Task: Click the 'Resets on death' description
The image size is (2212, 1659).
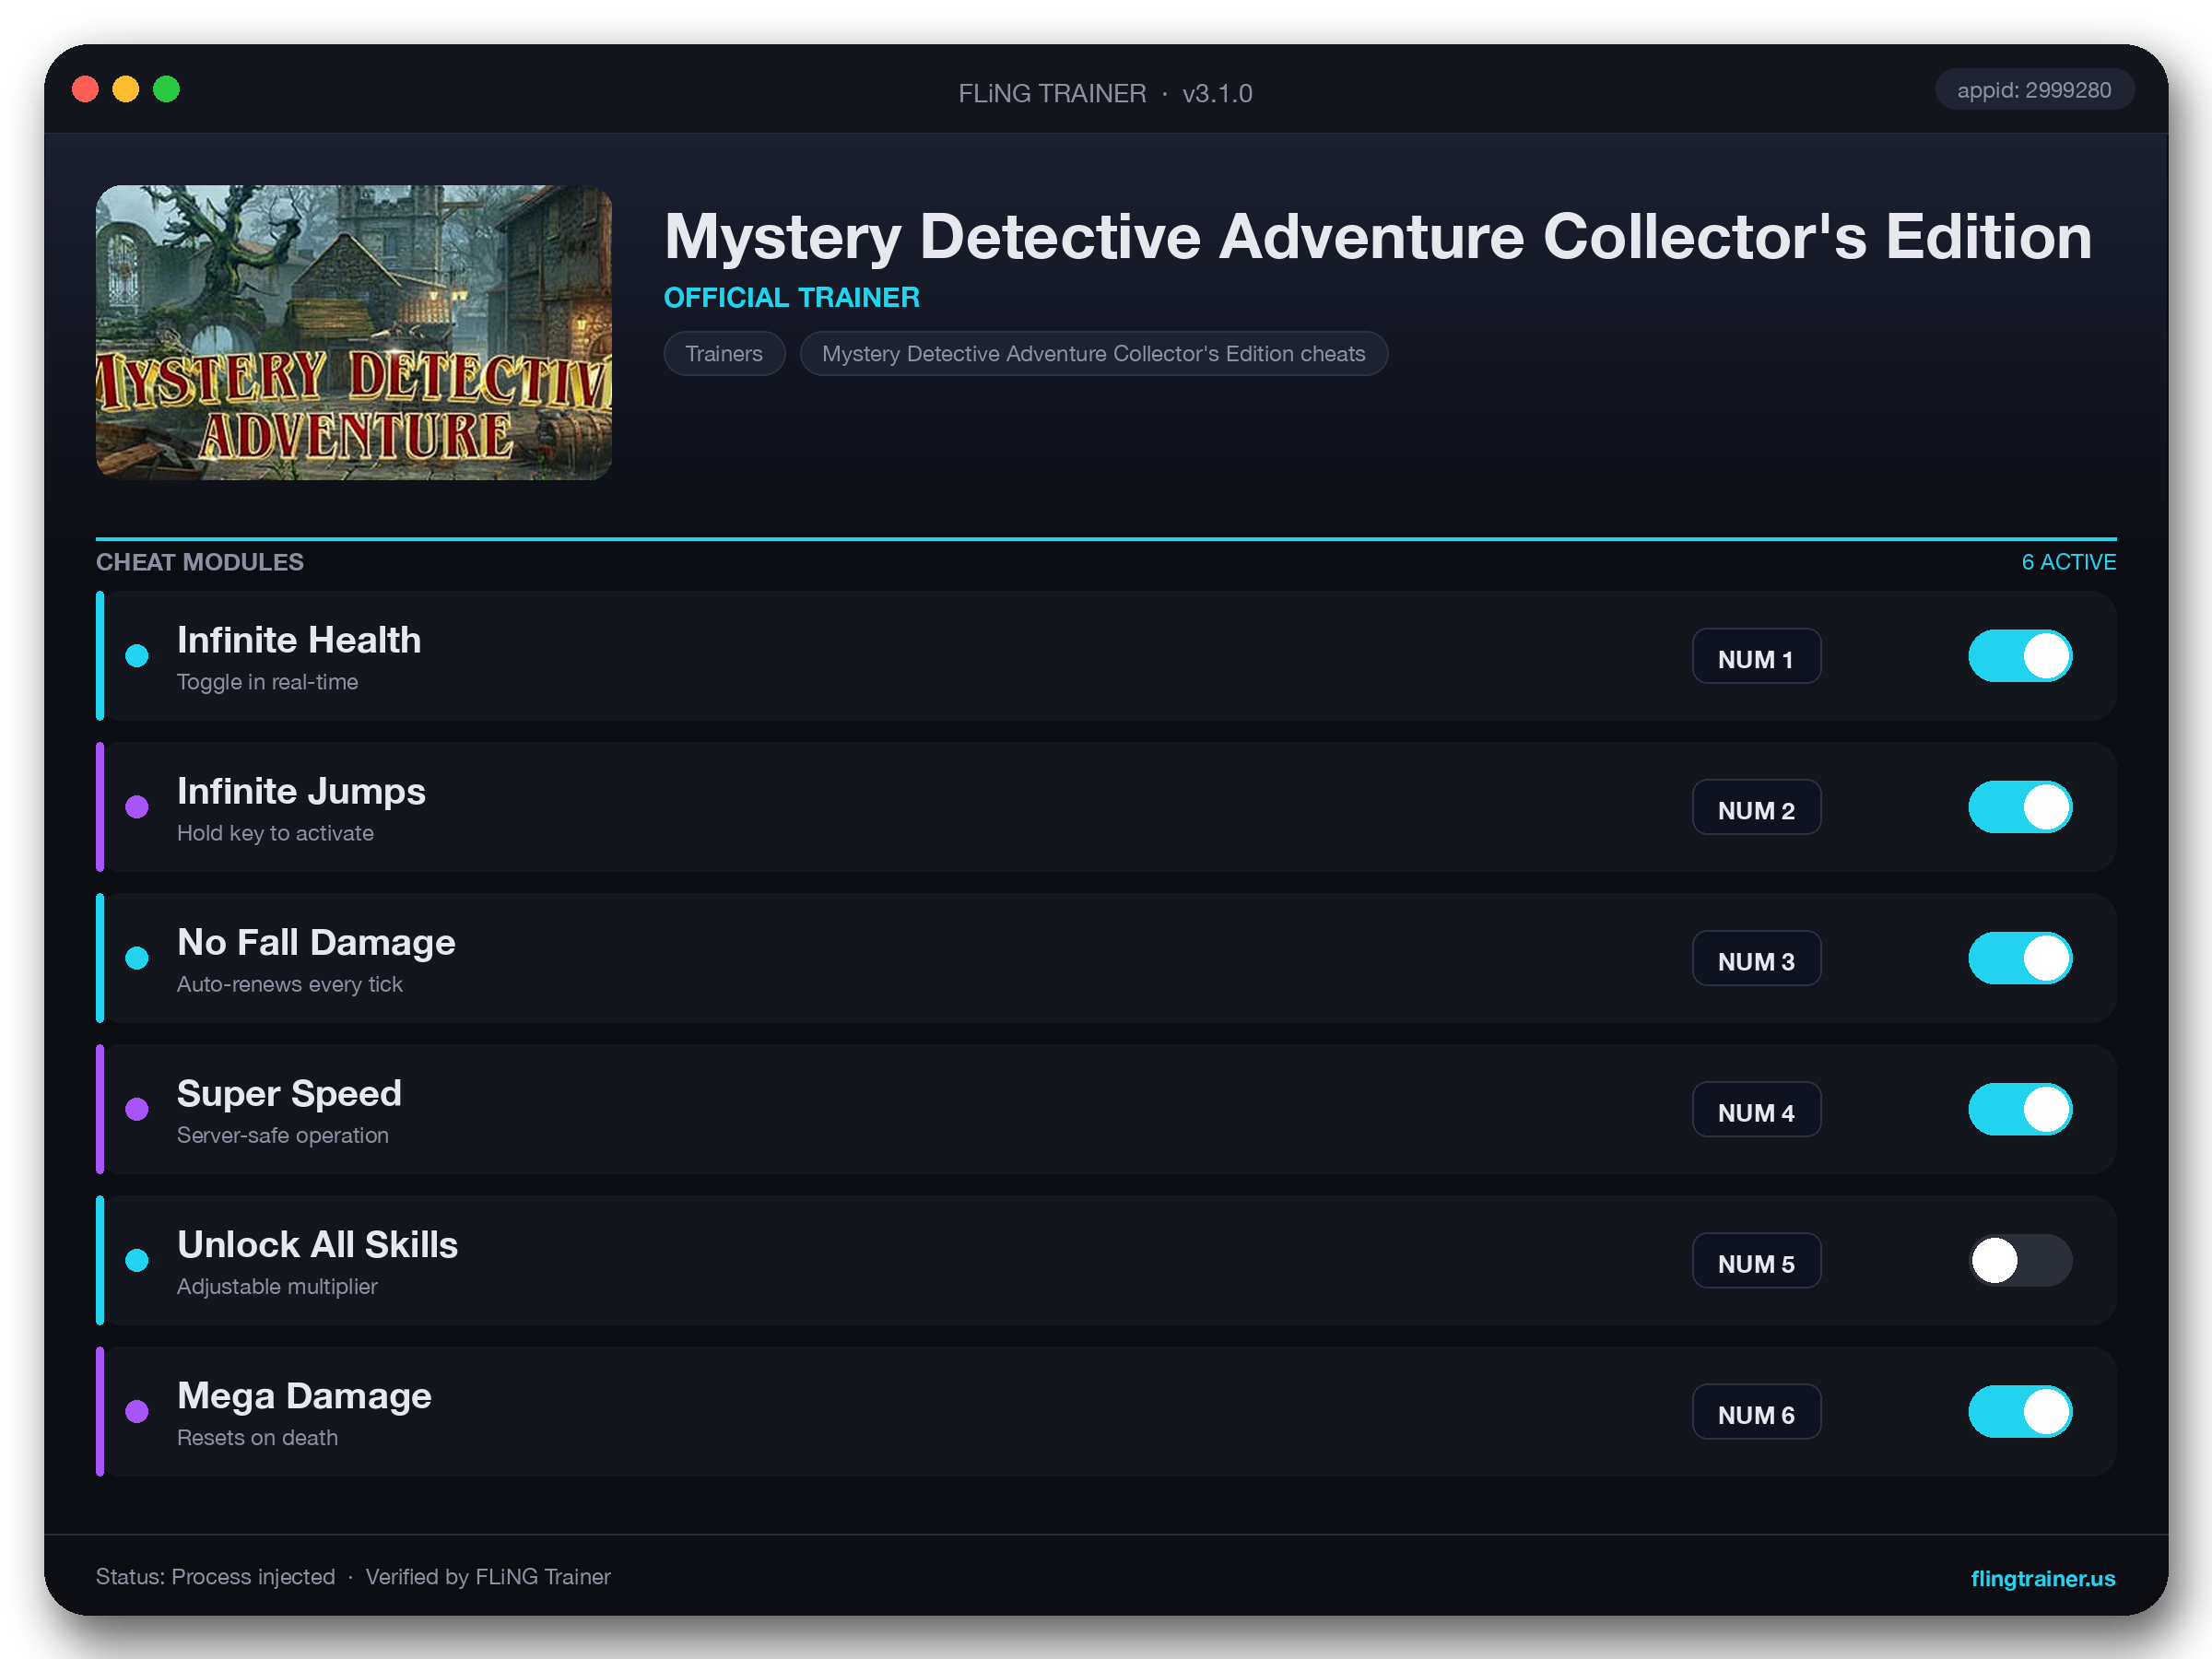Action: [x=257, y=1437]
